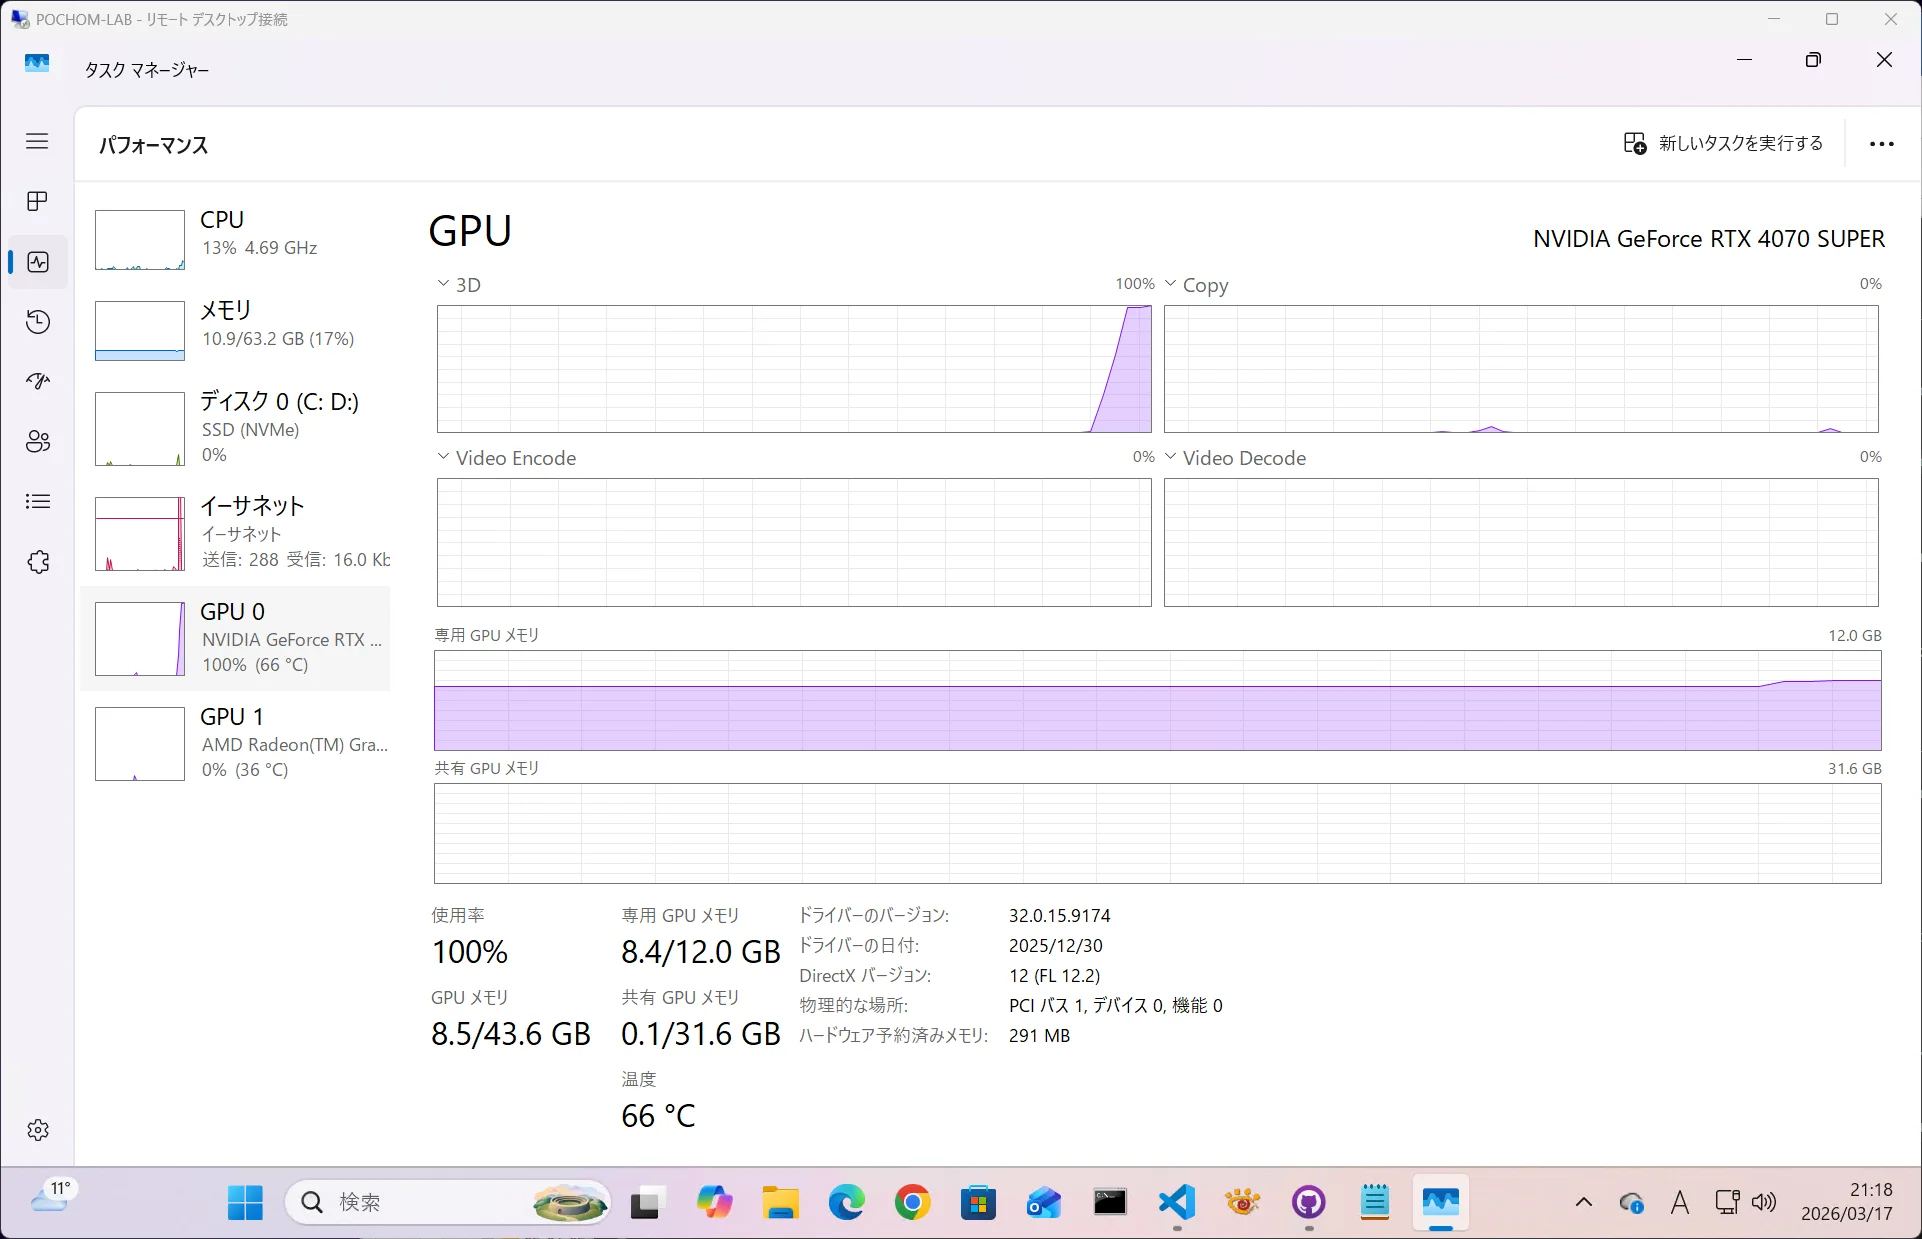This screenshot has width=1922, height=1239.
Task: Collapse the 3D graph section
Action: click(443, 284)
